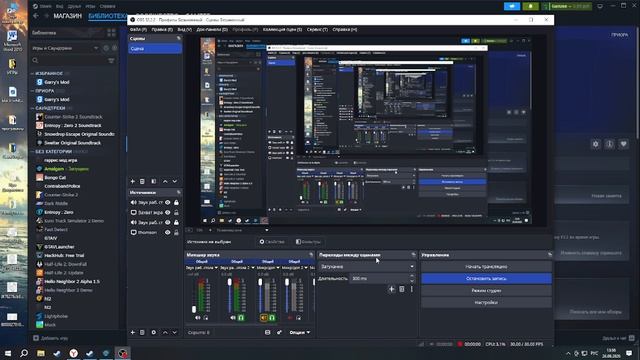640x360 pixels.
Task: Toggle the lock on the screen capture source
Action: (x=176, y=212)
